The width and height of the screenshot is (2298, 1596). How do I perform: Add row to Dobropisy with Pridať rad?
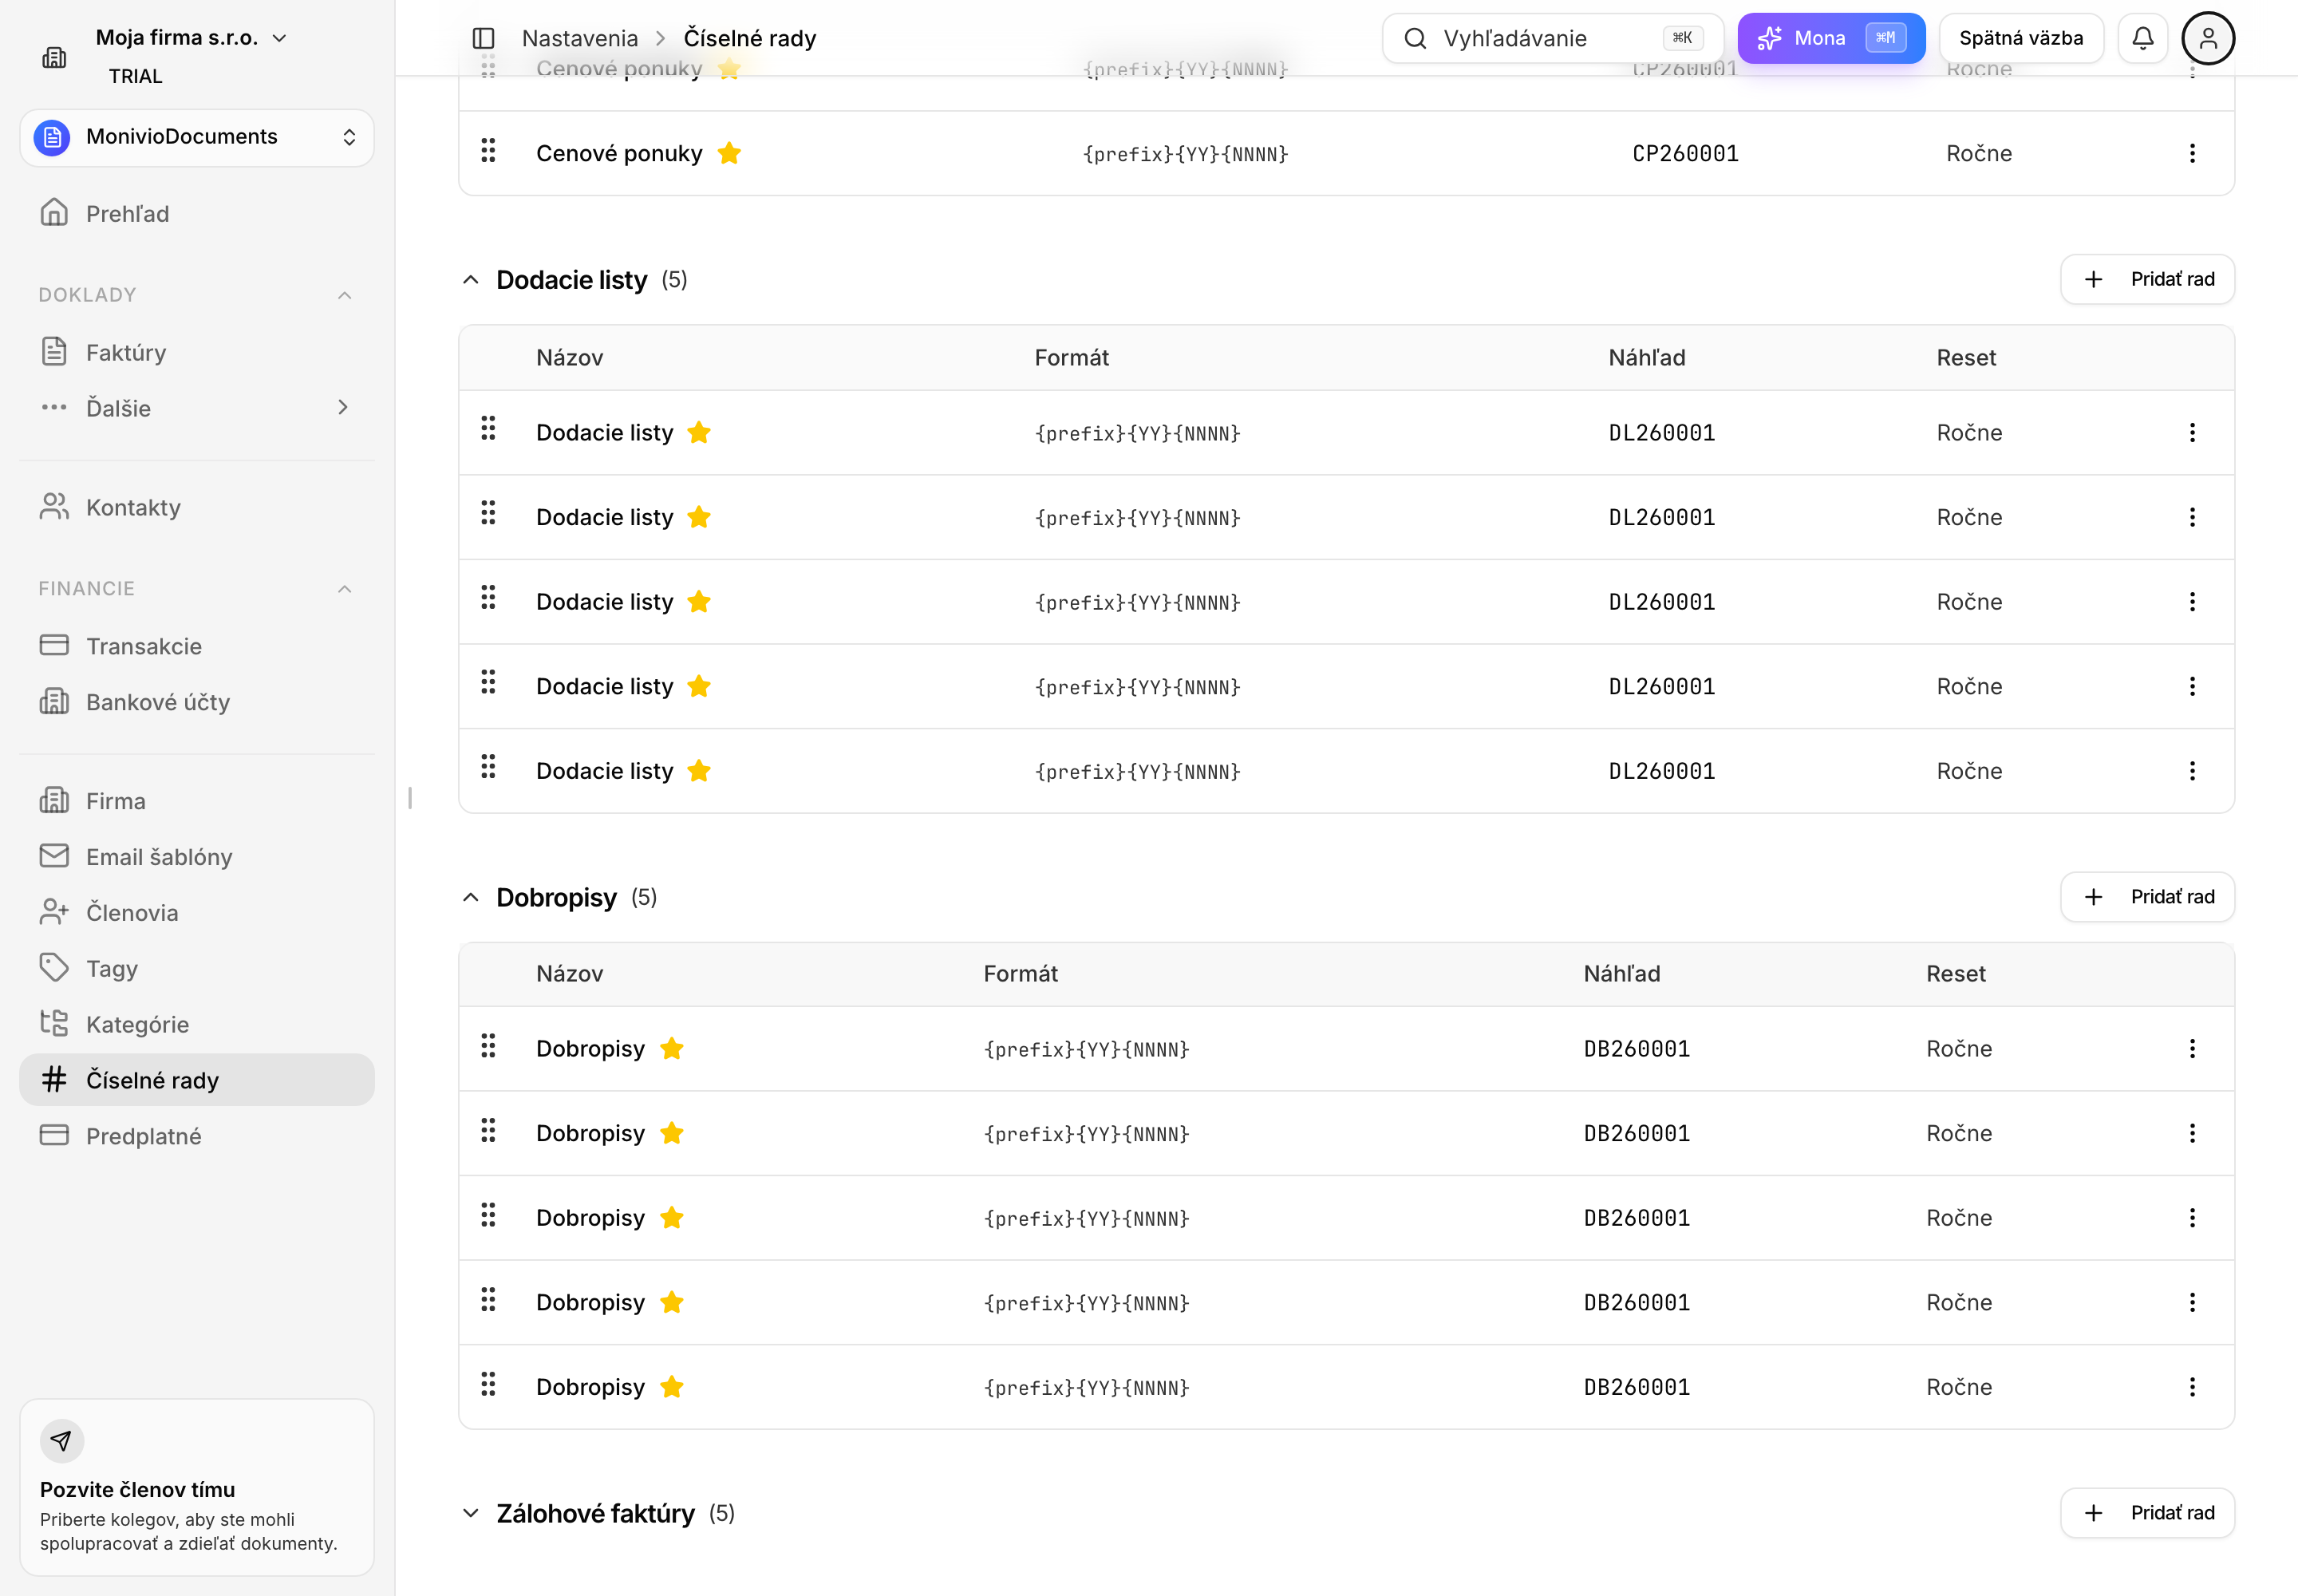[2147, 897]
